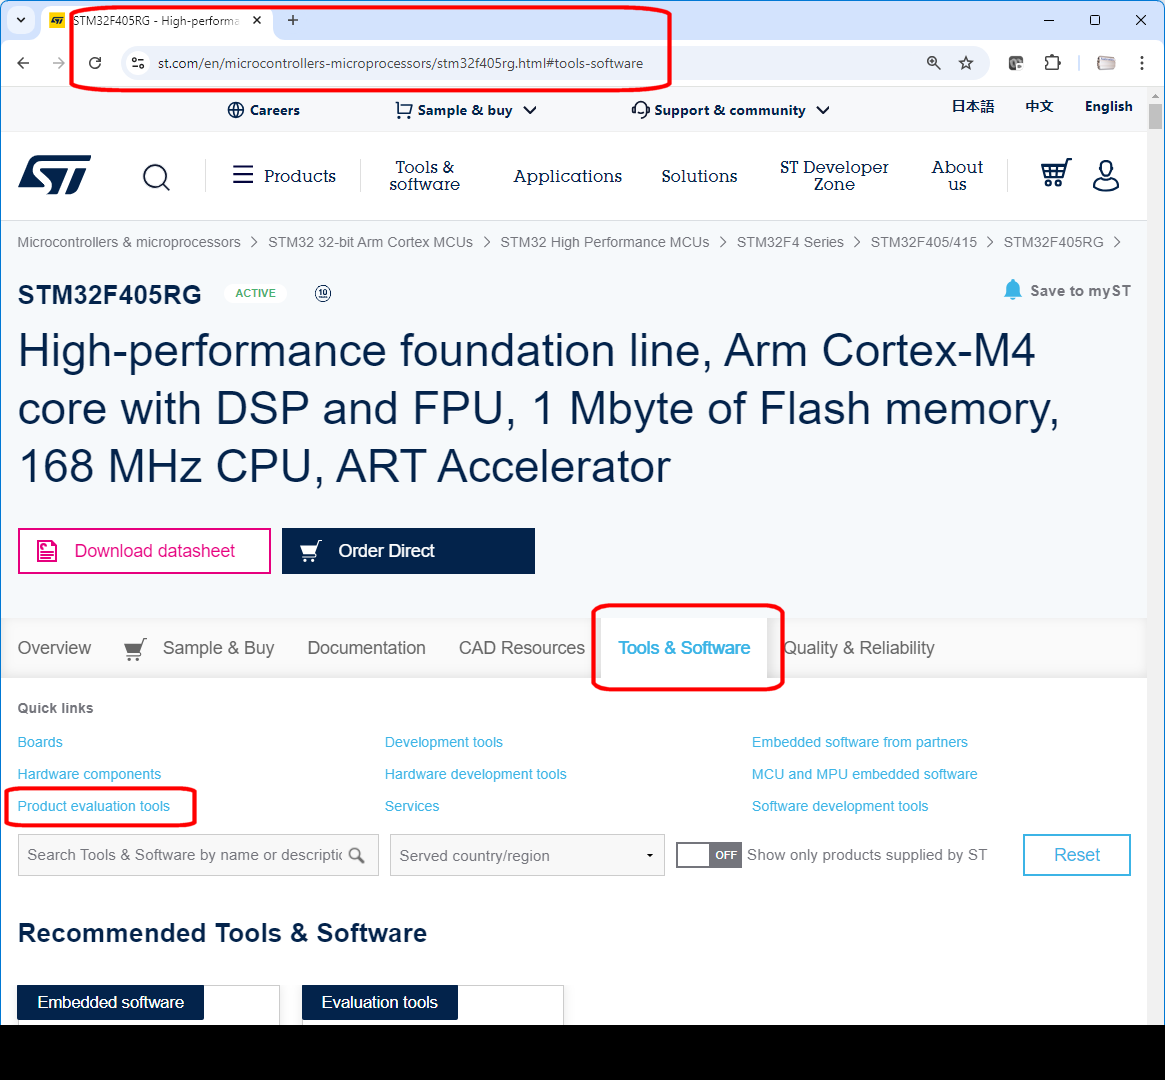Select the Evaluation tools tab

click(x=379, y=1002)
